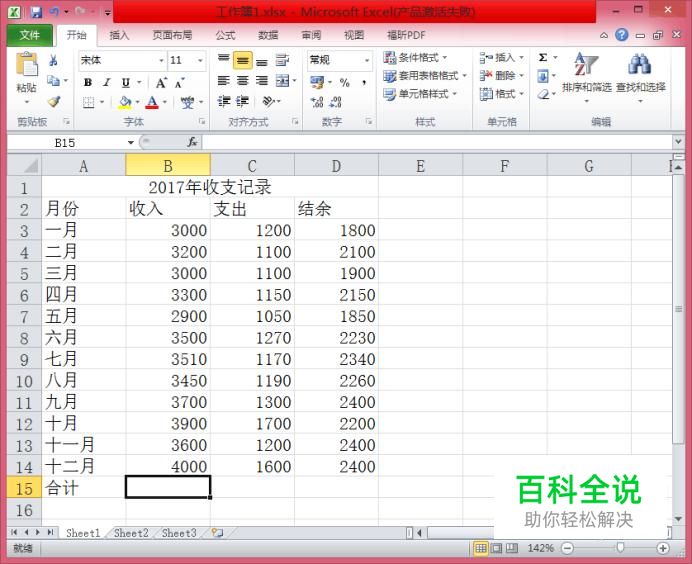Click 删除 cells button
This screenshot has height=564, width=692.
point(502,76)
